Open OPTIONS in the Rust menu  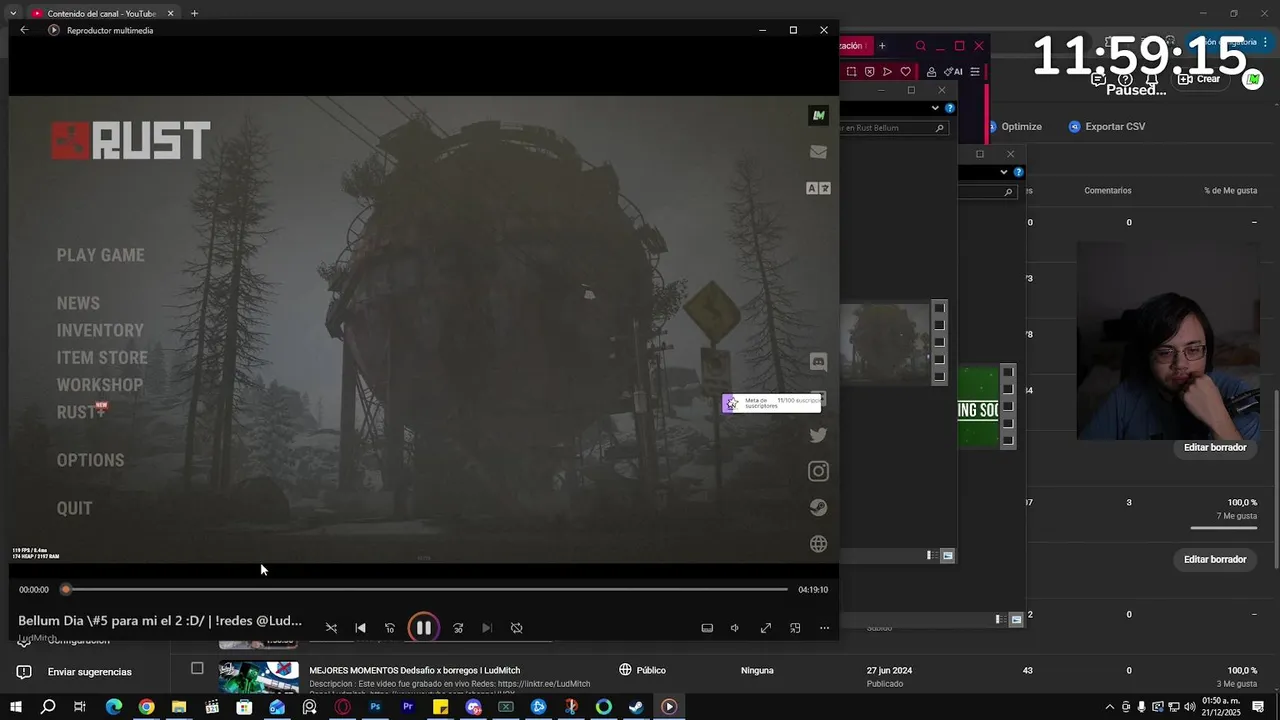point(90,460)
